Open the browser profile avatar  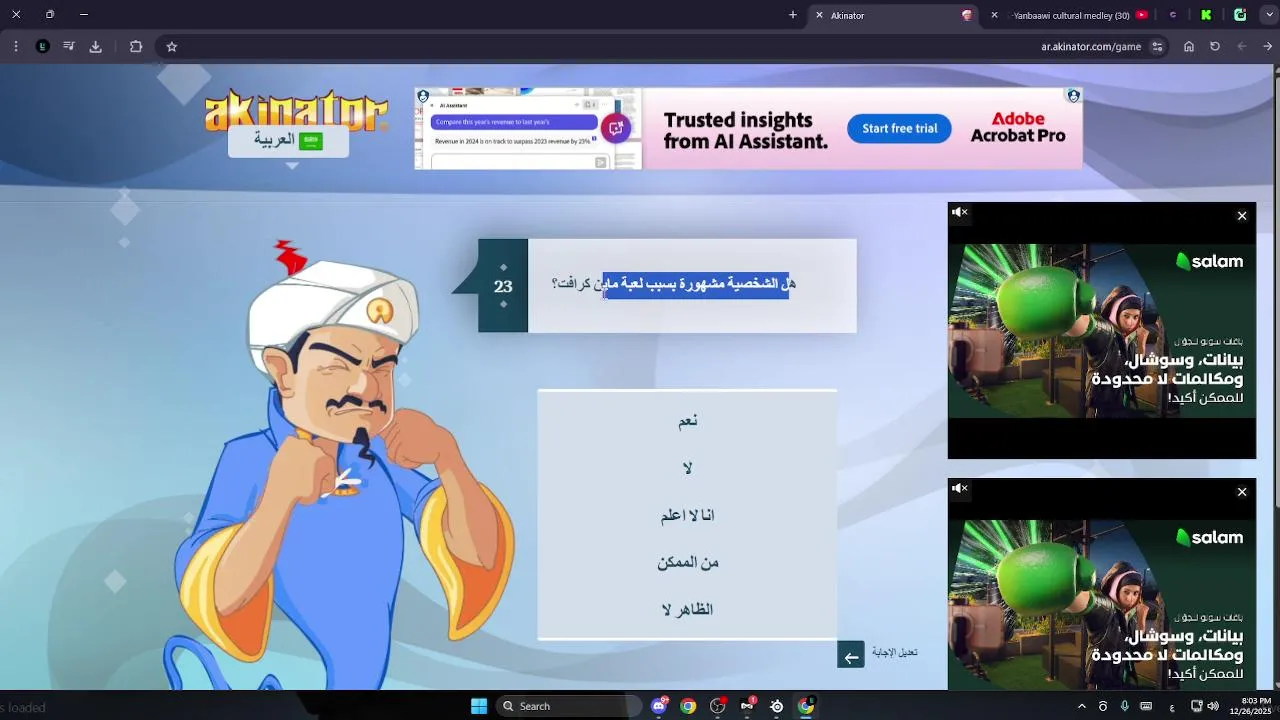(42, 46)
